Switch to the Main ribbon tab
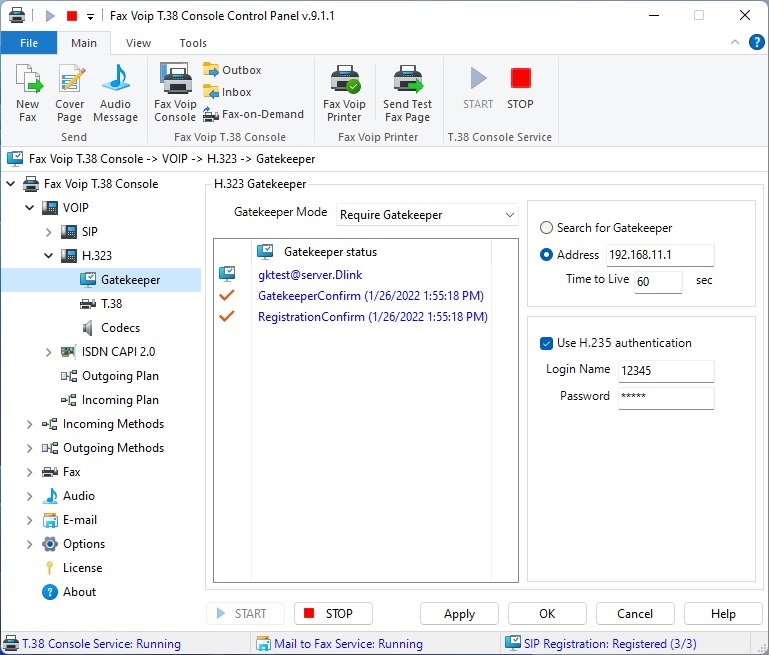769x655 pixels. [x=84, y=43]
